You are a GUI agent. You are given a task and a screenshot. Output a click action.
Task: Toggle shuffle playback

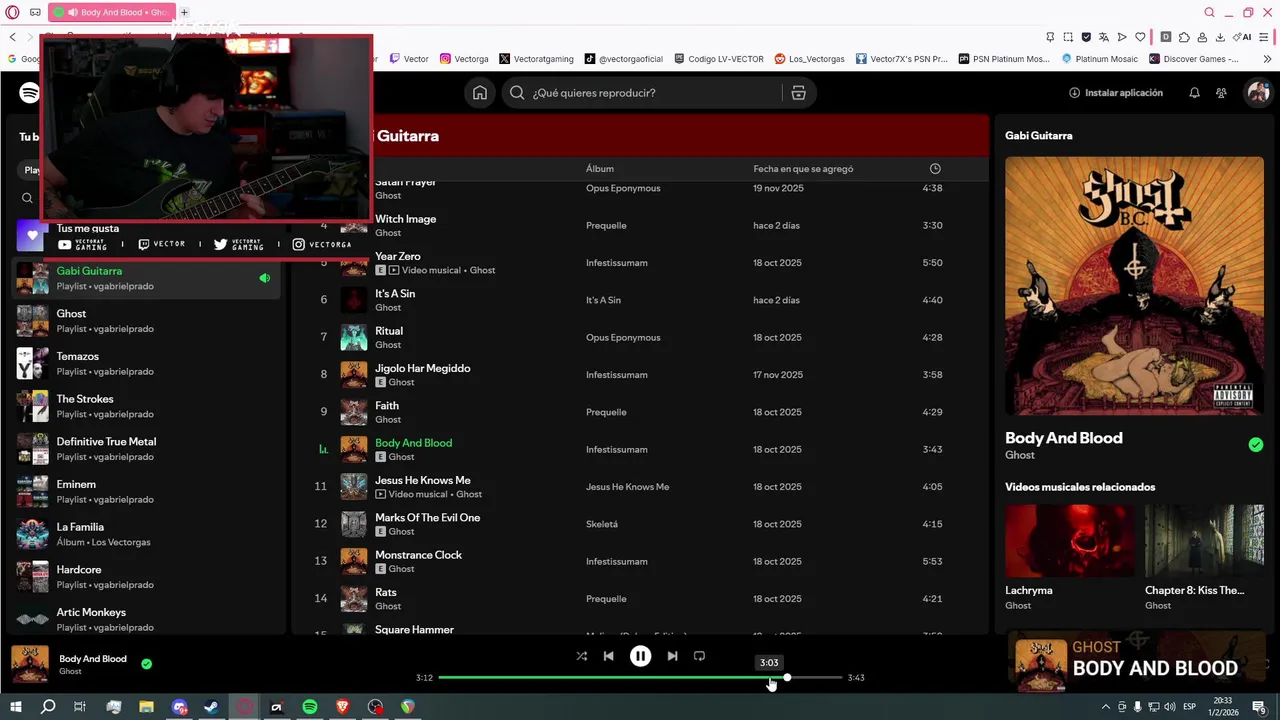point(581,656)
